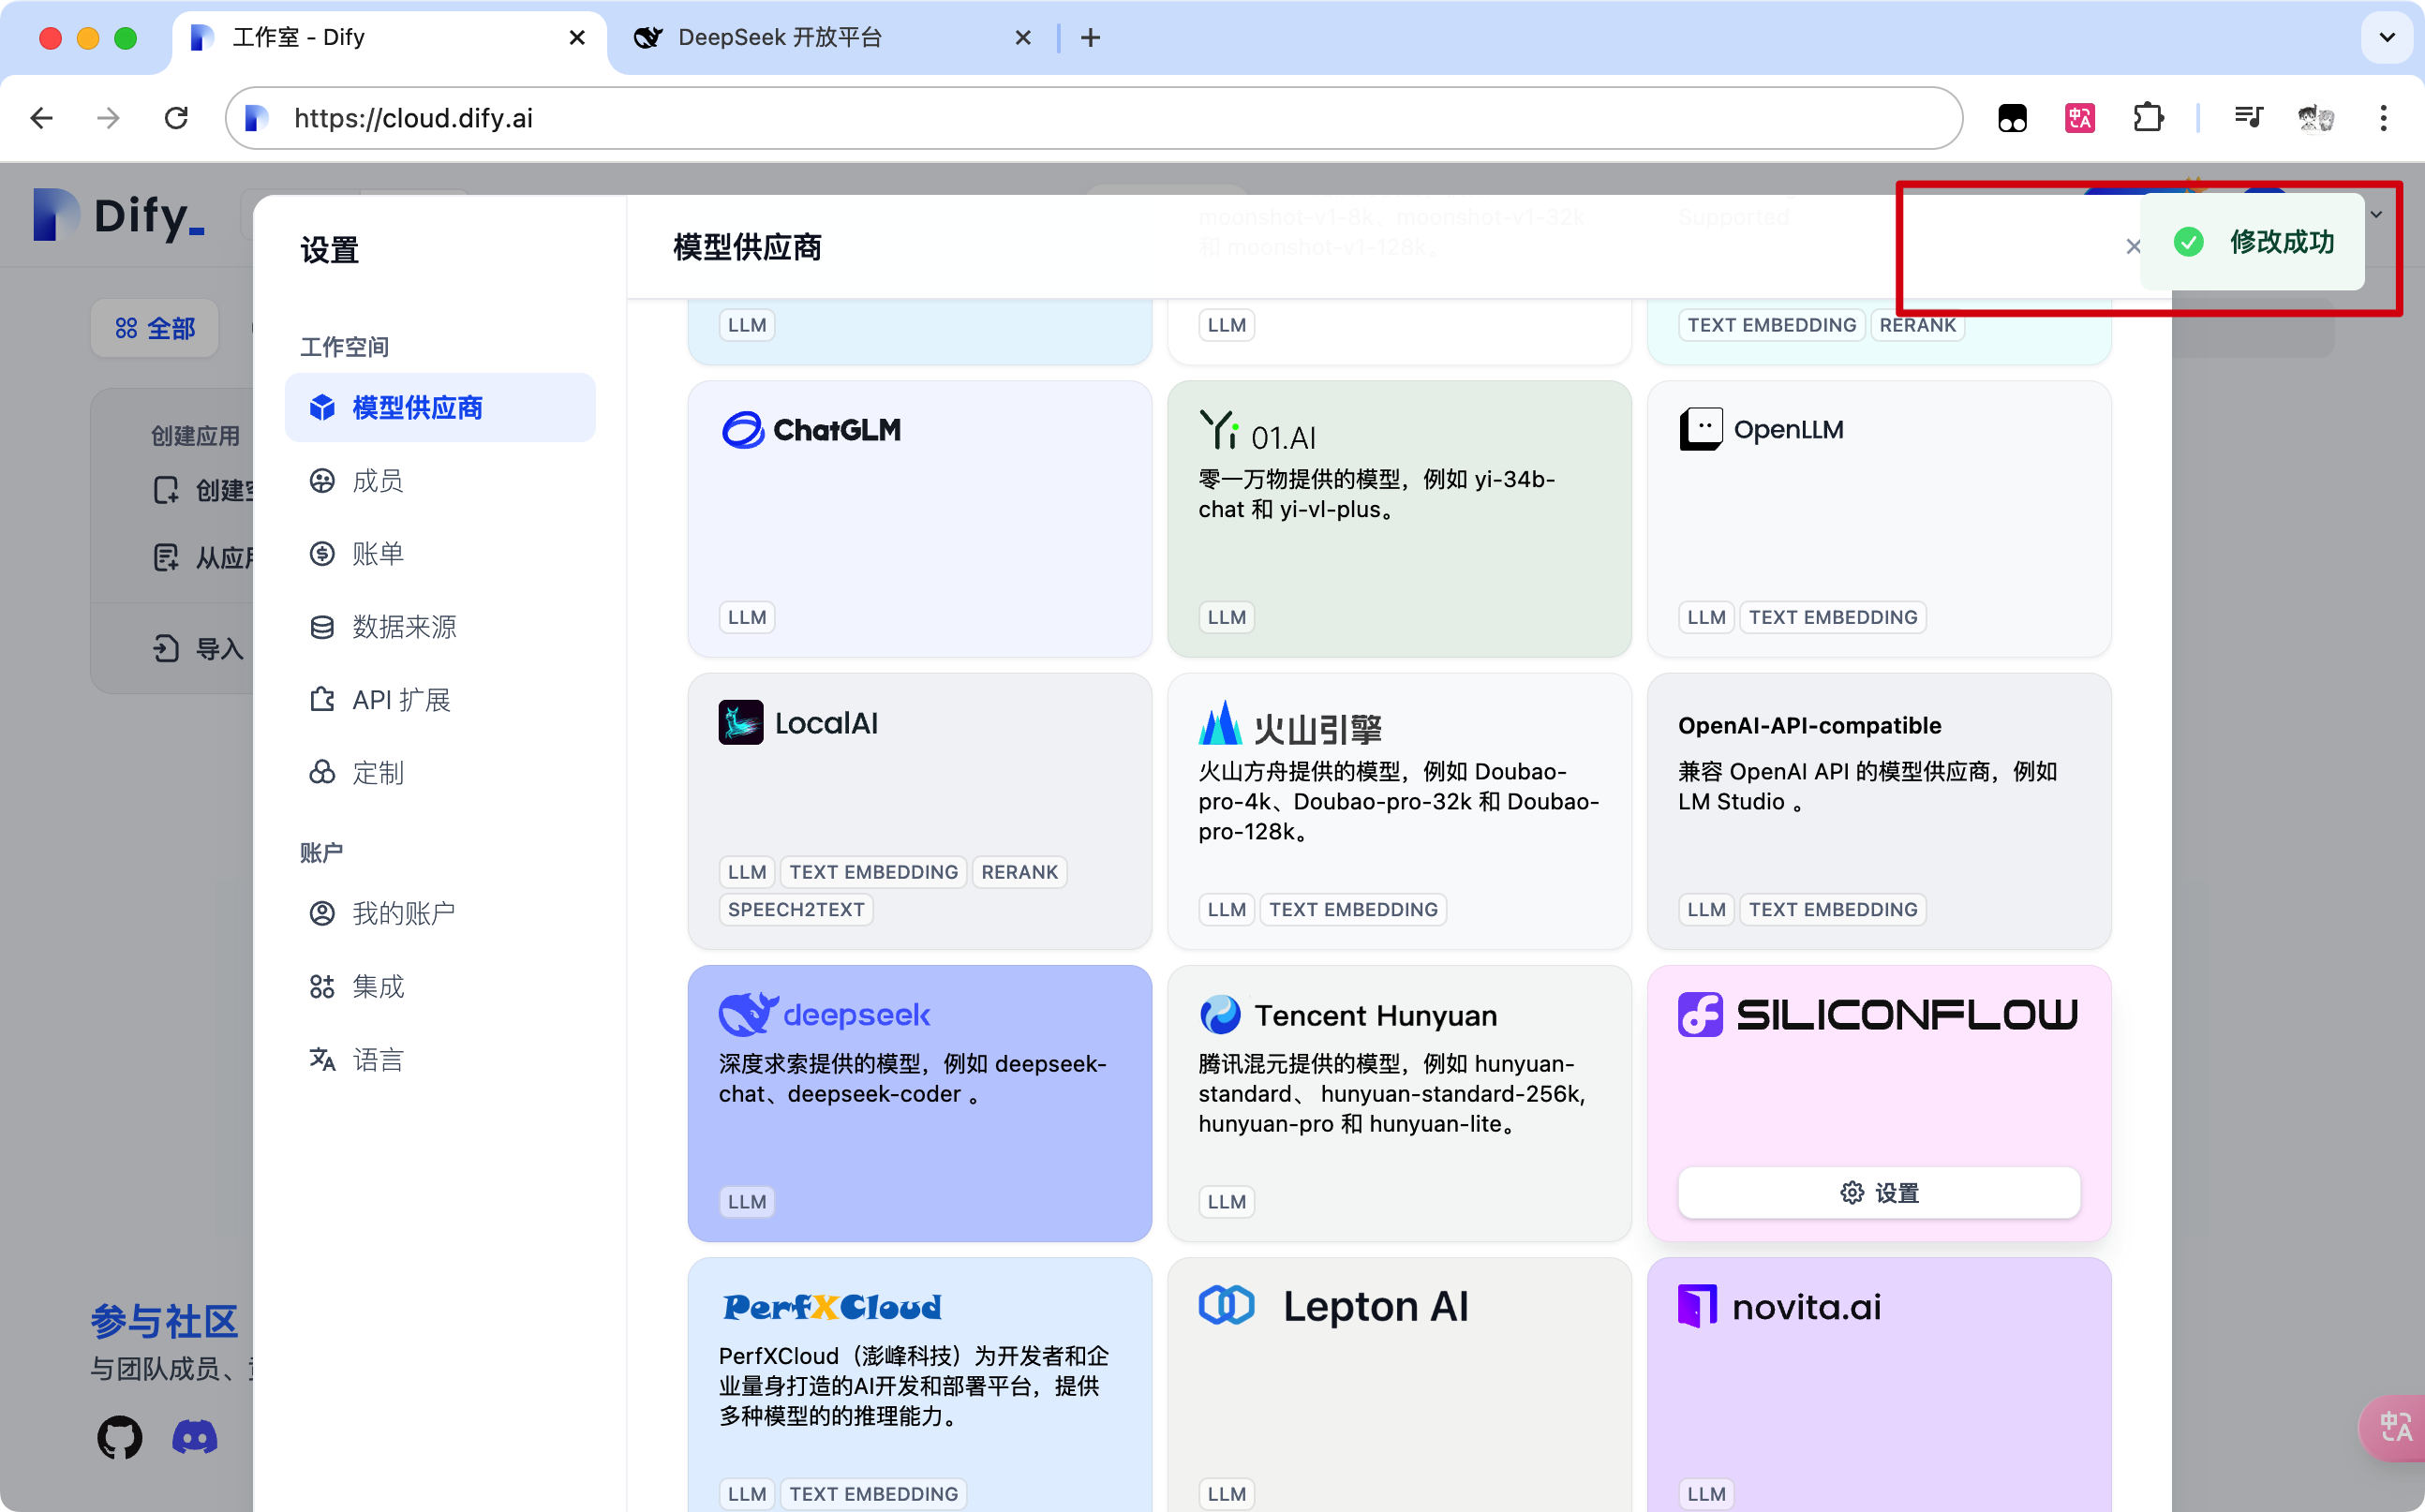Open the media control toolbar icon
Viewport: 2425px width, 1512px height.
[2248, 118]
